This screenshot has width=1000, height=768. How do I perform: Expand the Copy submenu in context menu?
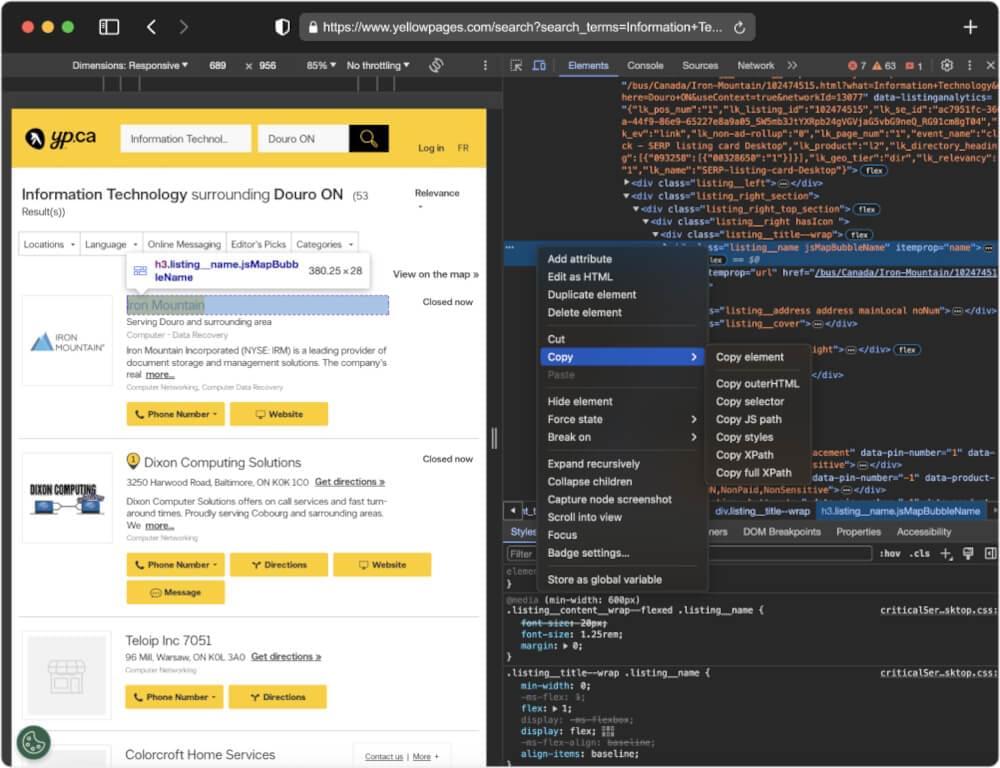(568, 356)
